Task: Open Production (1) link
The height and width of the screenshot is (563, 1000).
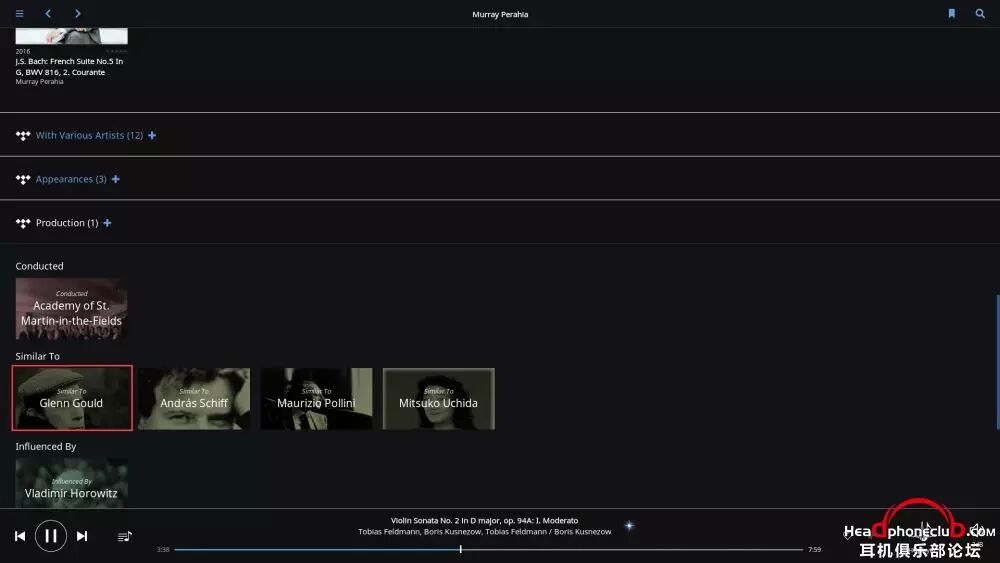Action: pos(67,223)
